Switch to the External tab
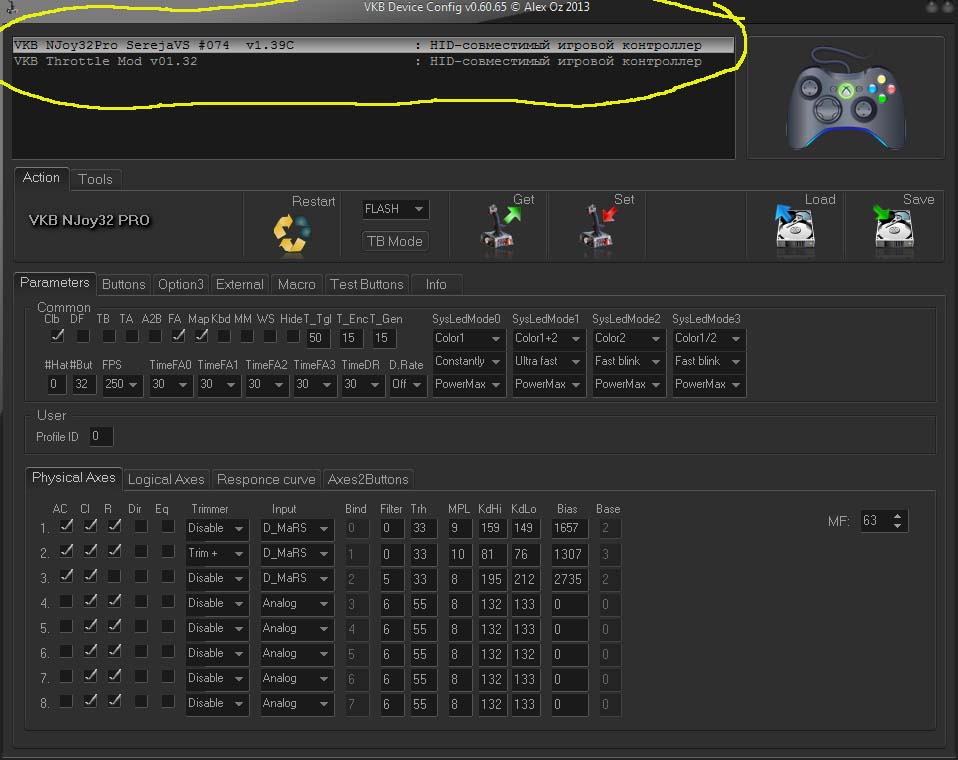Image resolution: width=958 pixels, height=760 pixels. coord(240,284)
